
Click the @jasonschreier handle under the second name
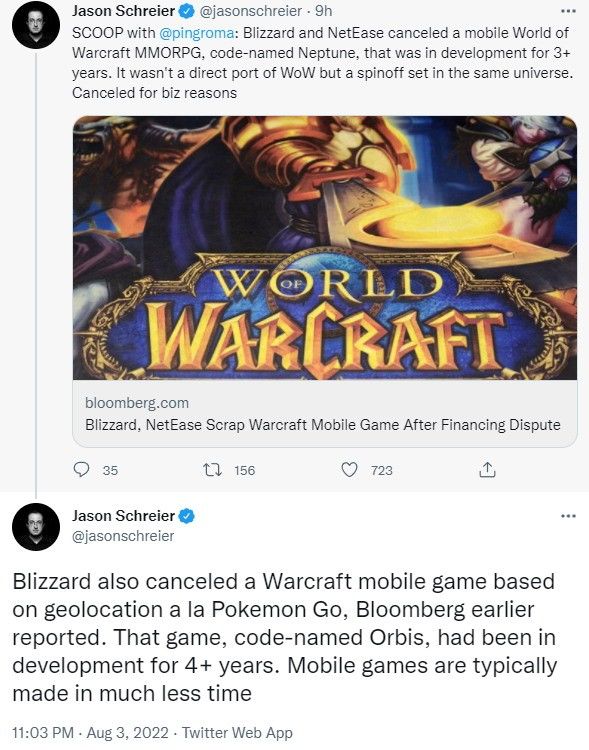(123, 536)
